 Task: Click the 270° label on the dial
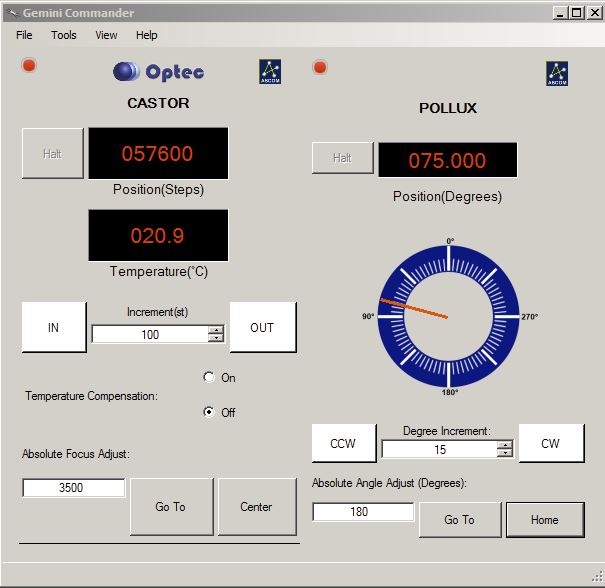click(530, 317)
